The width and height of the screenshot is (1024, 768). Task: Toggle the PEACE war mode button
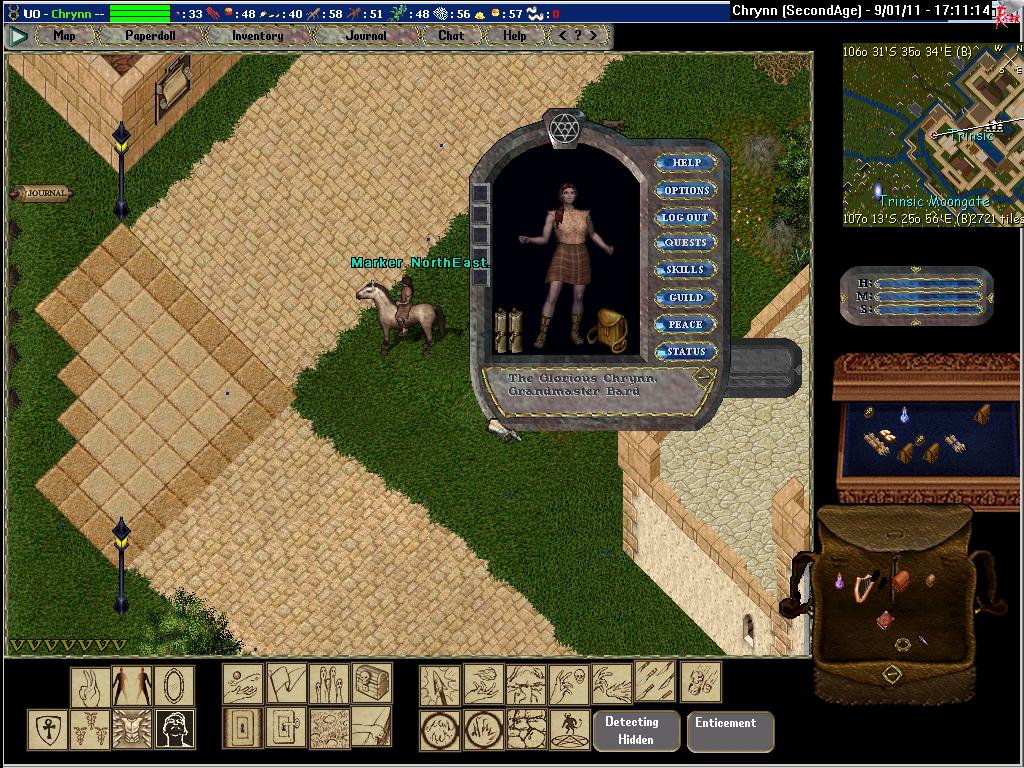click(x=685, y=325)
